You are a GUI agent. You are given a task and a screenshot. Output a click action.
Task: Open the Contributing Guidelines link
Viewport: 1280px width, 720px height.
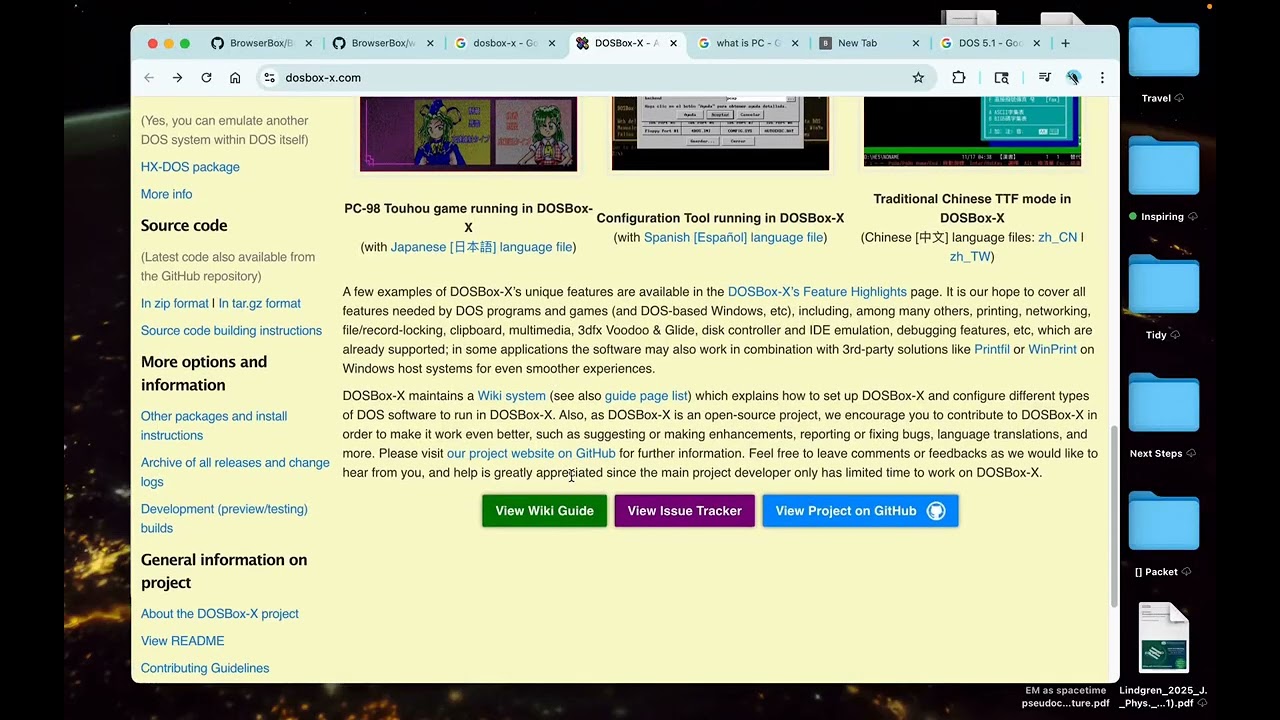tap(205, 668)
